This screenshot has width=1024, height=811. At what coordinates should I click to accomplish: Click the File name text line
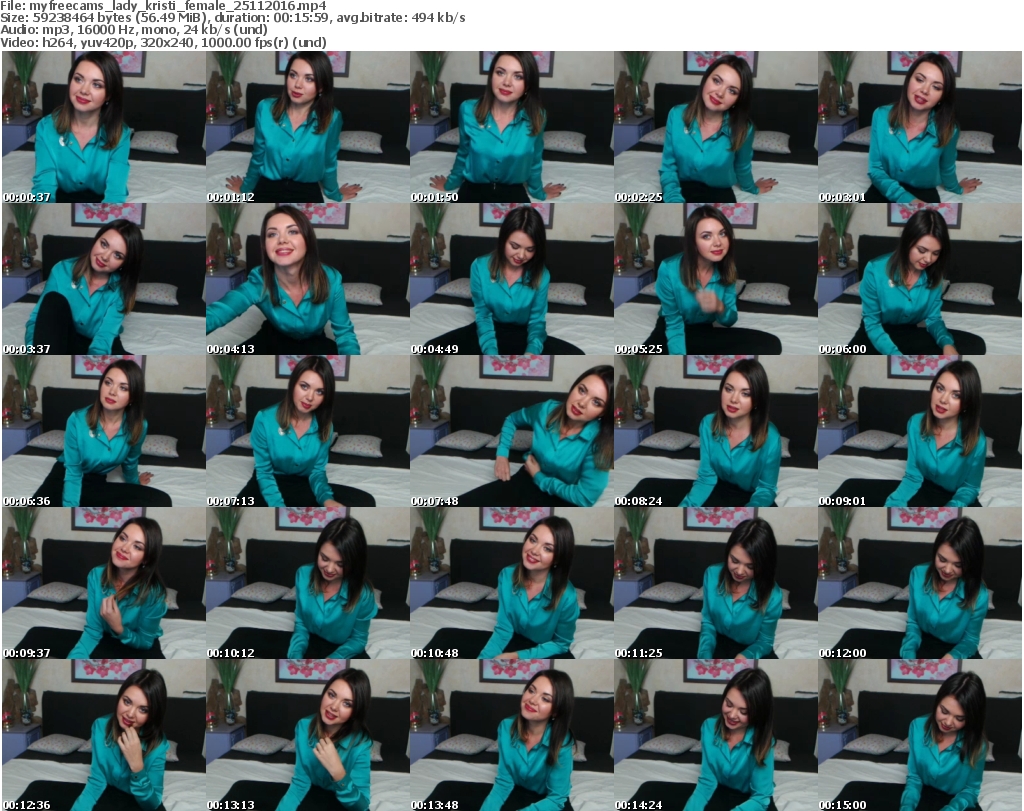pos(163,5)
